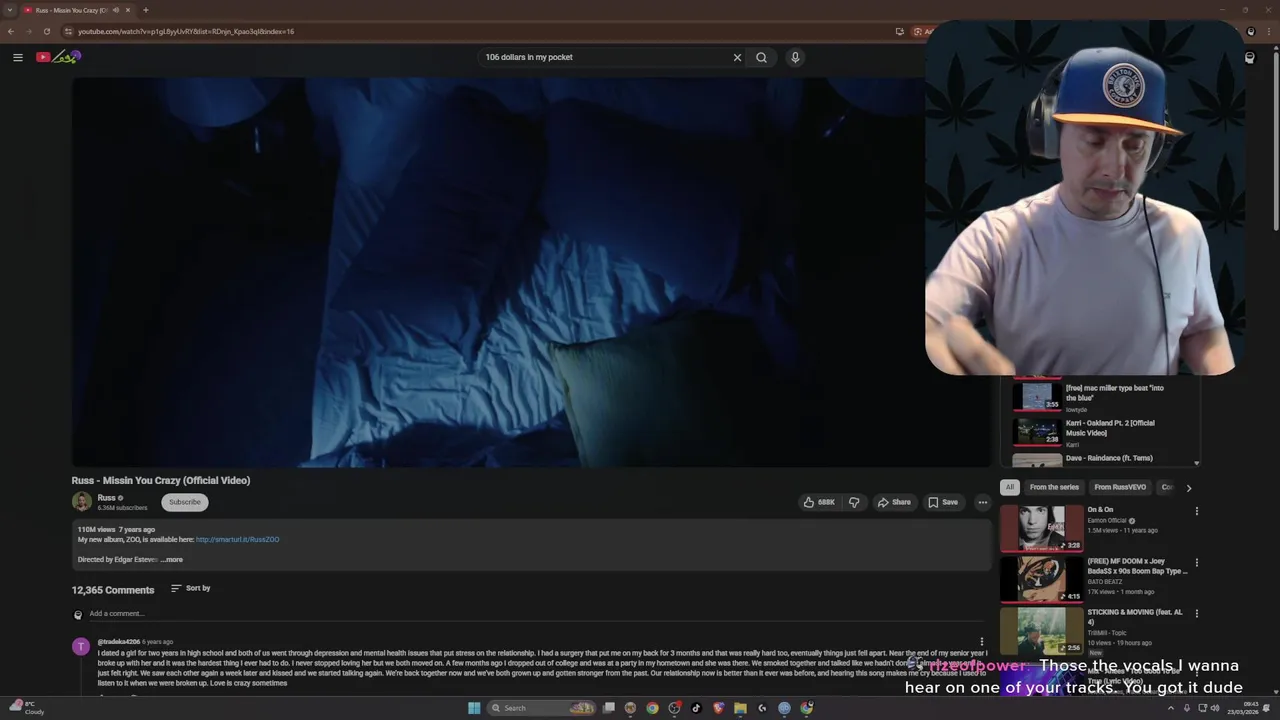Go back in the browser
This screenshot has height=720, width=1280.
point(11,31)
